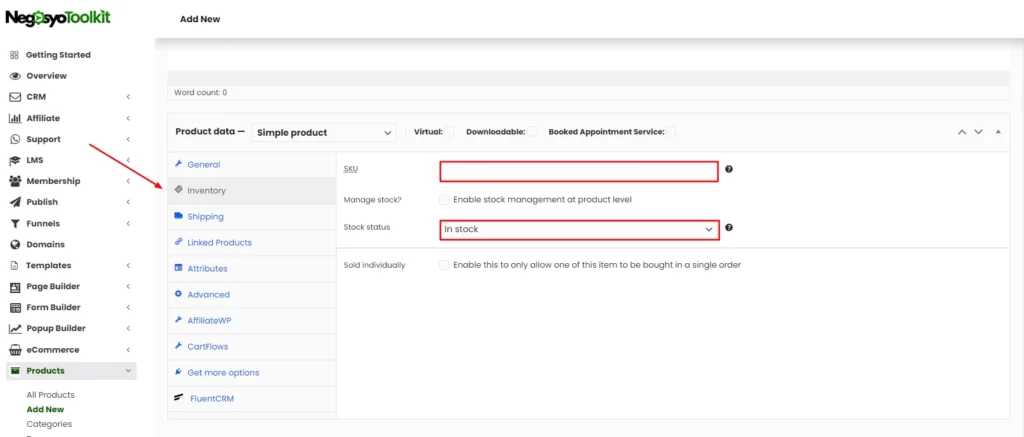Screen dimensions: 1024x437
Task: Click the Getting Started grid icon
Action: click(x=14, y=55)
